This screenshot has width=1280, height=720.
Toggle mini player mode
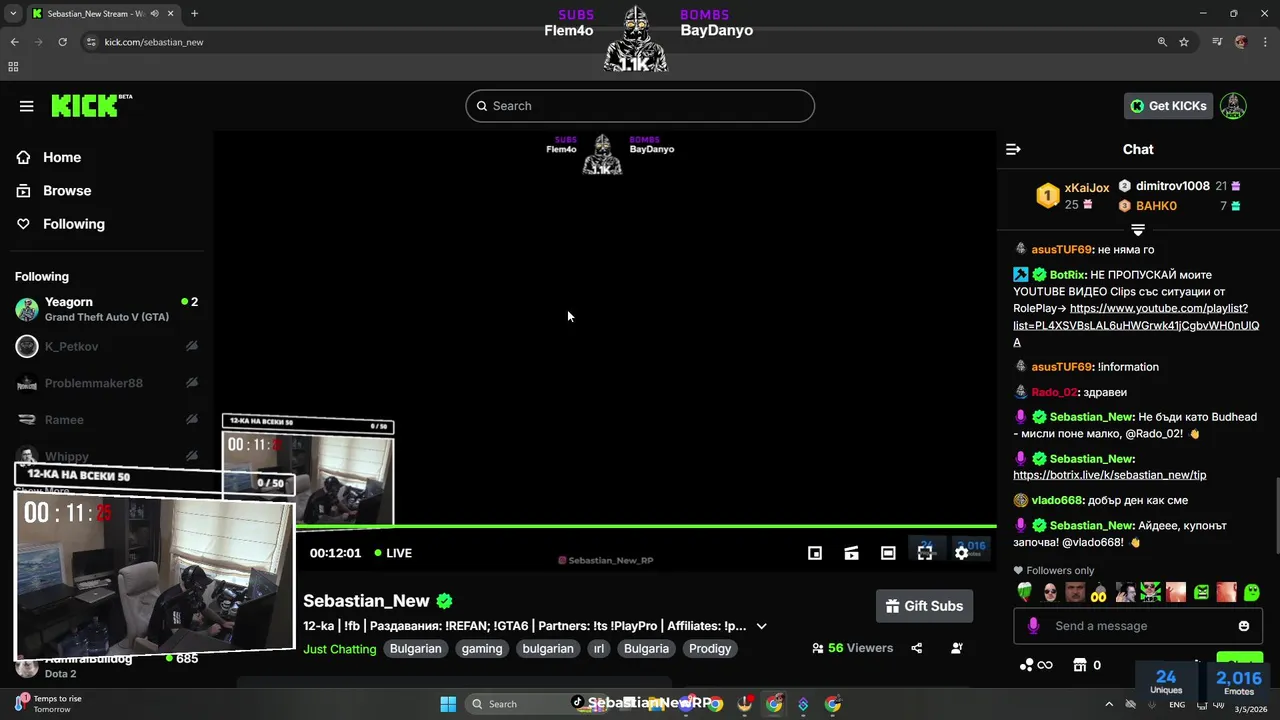click(x=815, y=553)
